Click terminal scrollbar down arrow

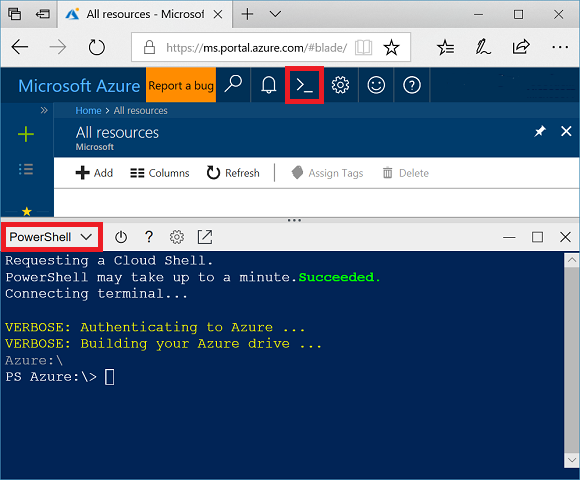[x=572, y=461]
